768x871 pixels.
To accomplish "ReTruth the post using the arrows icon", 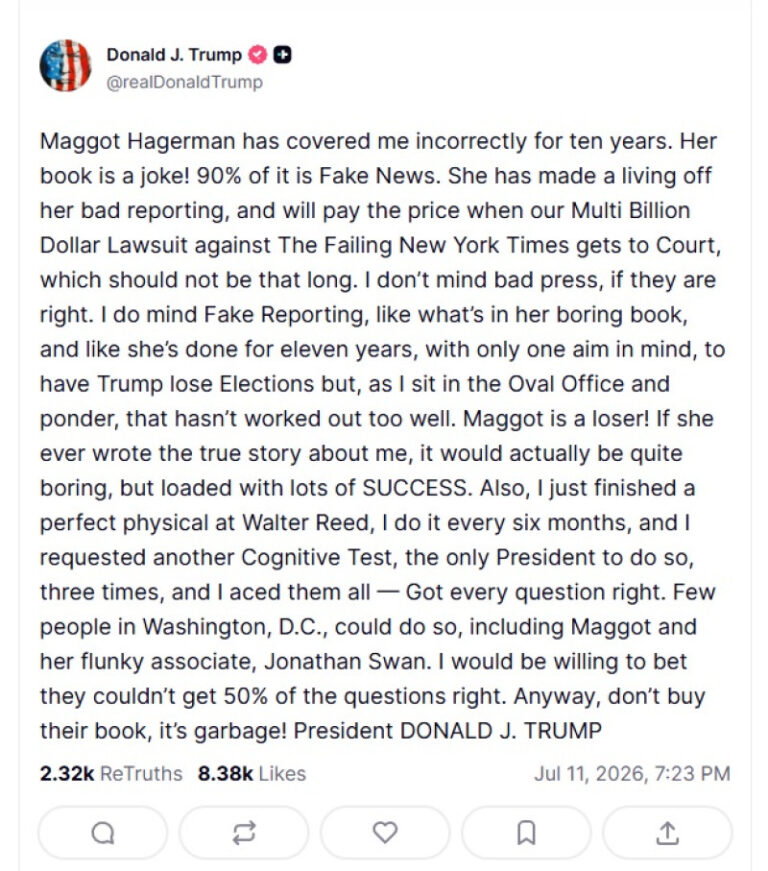I will (x=244, y=833).
